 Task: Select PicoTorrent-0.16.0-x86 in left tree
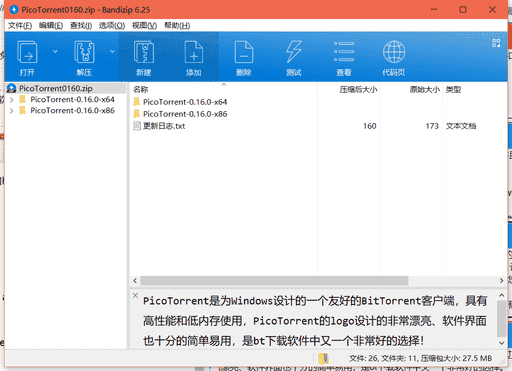click(x=72, y=111)
